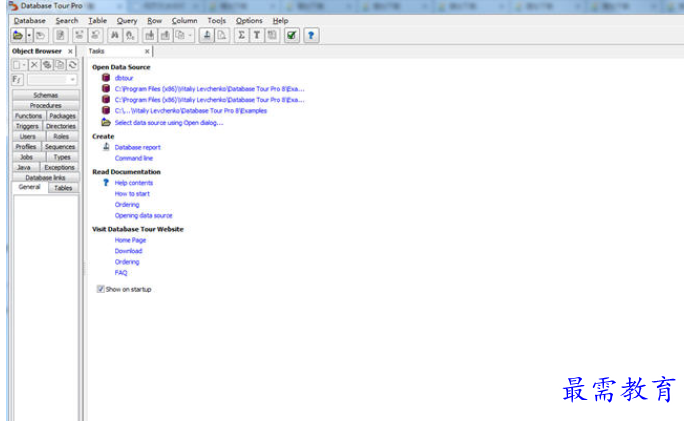The image size is (684, 421).
Task: Open the Query menu
Action: [127, 21]
